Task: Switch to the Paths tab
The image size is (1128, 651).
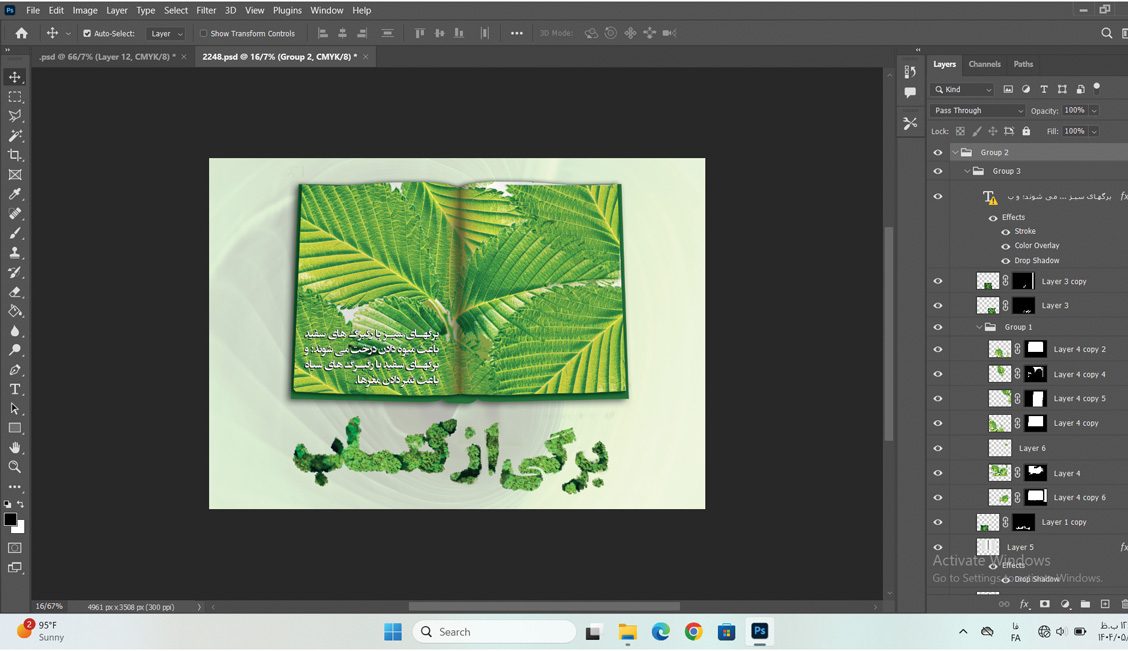Action: [1023, 64]
